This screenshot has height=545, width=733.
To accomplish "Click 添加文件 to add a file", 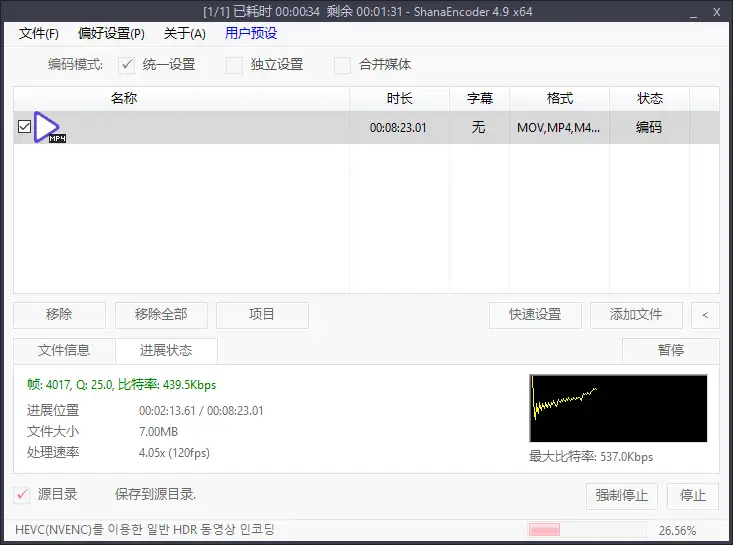I will pos(636,314).
